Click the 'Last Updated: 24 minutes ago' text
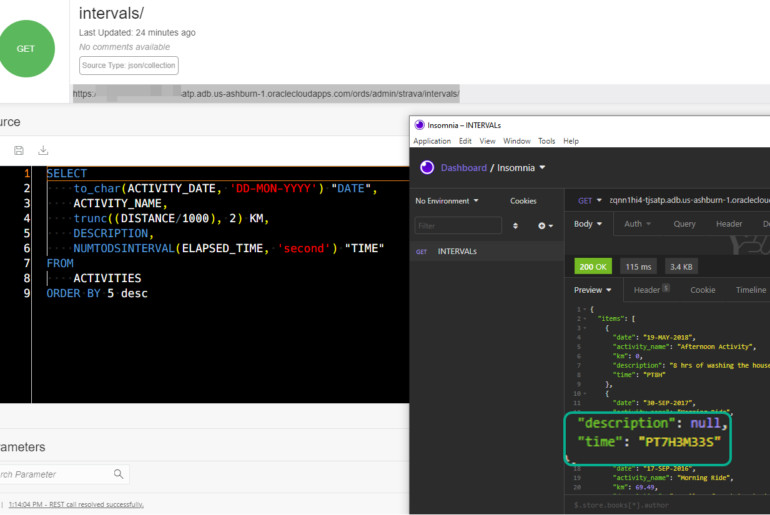The image size is (770, 515). (x=137, y=32)
